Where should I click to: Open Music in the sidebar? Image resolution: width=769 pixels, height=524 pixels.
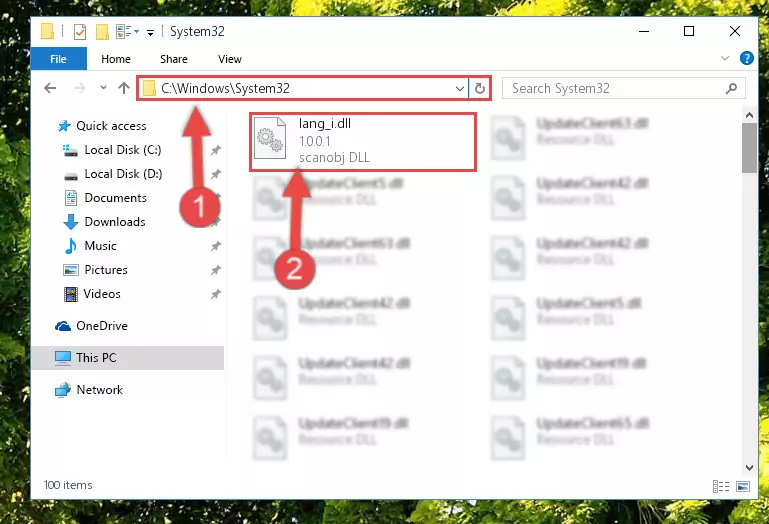pyautogui.click(x=100, y=246)
